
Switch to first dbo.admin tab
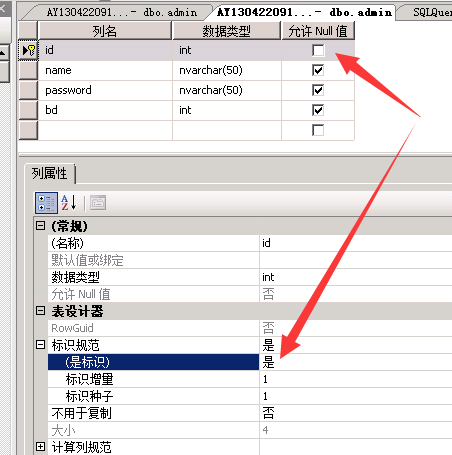(121, 12)
